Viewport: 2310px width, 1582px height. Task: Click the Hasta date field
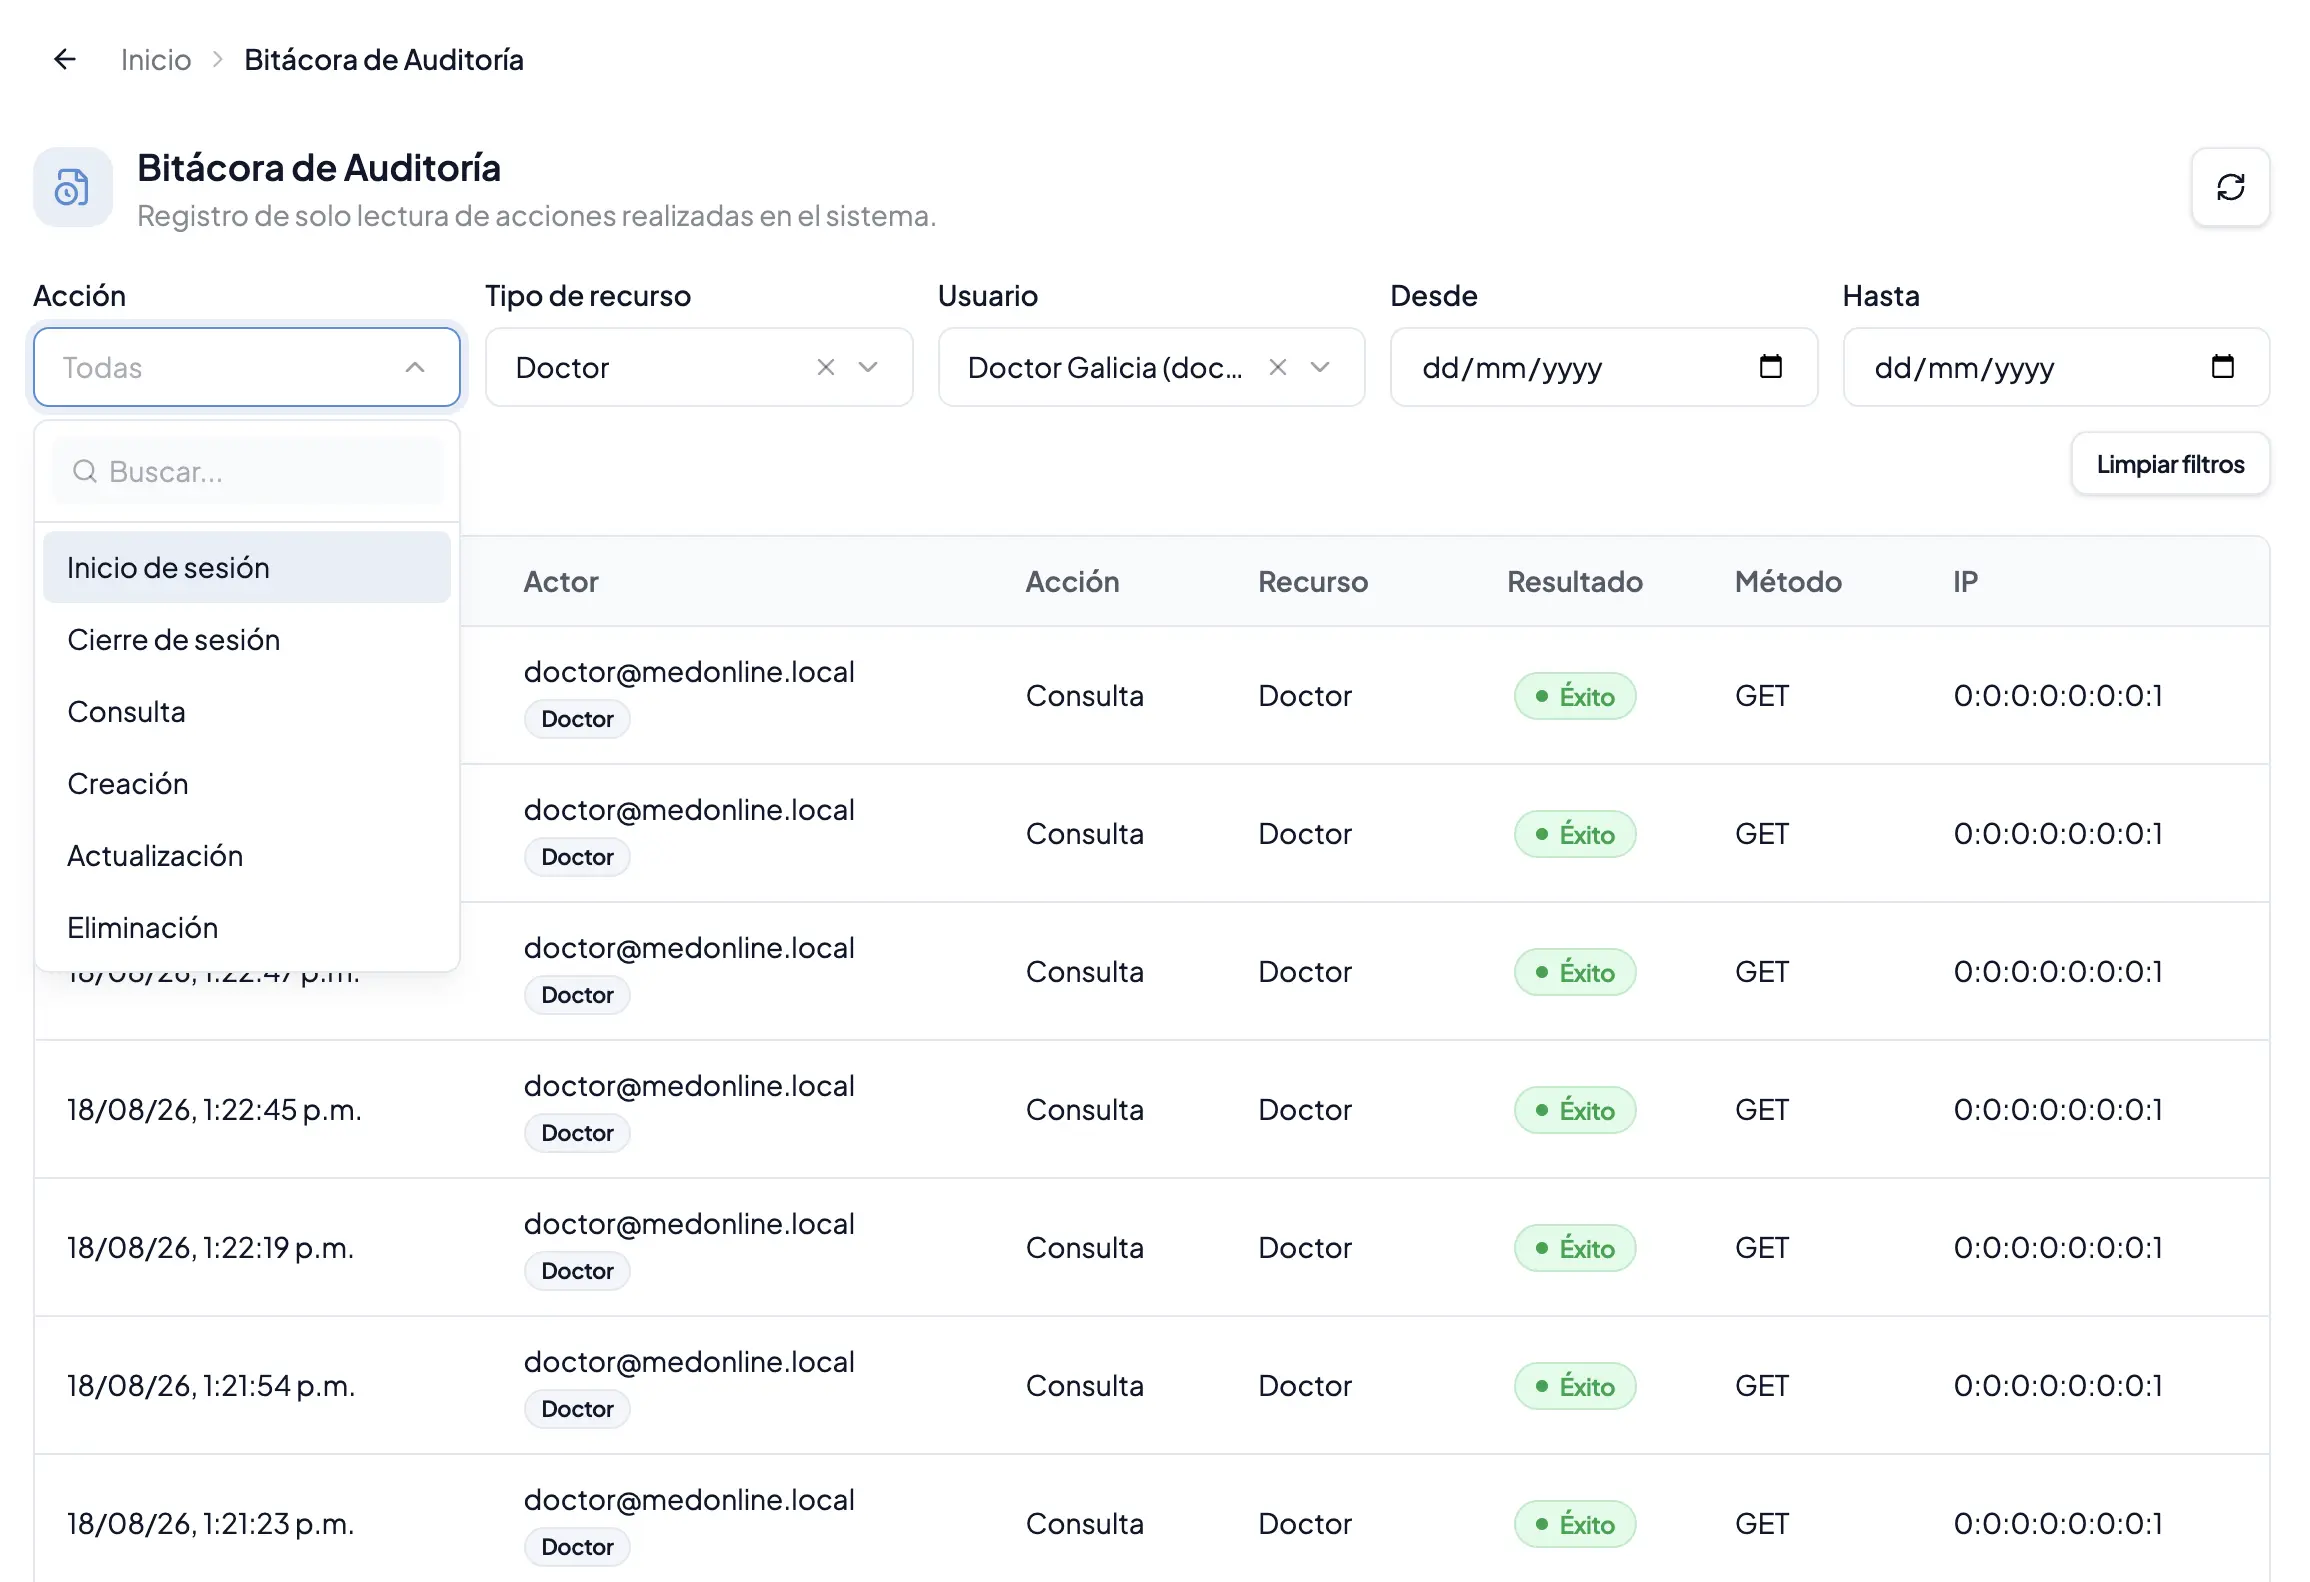pos(2056,367)
